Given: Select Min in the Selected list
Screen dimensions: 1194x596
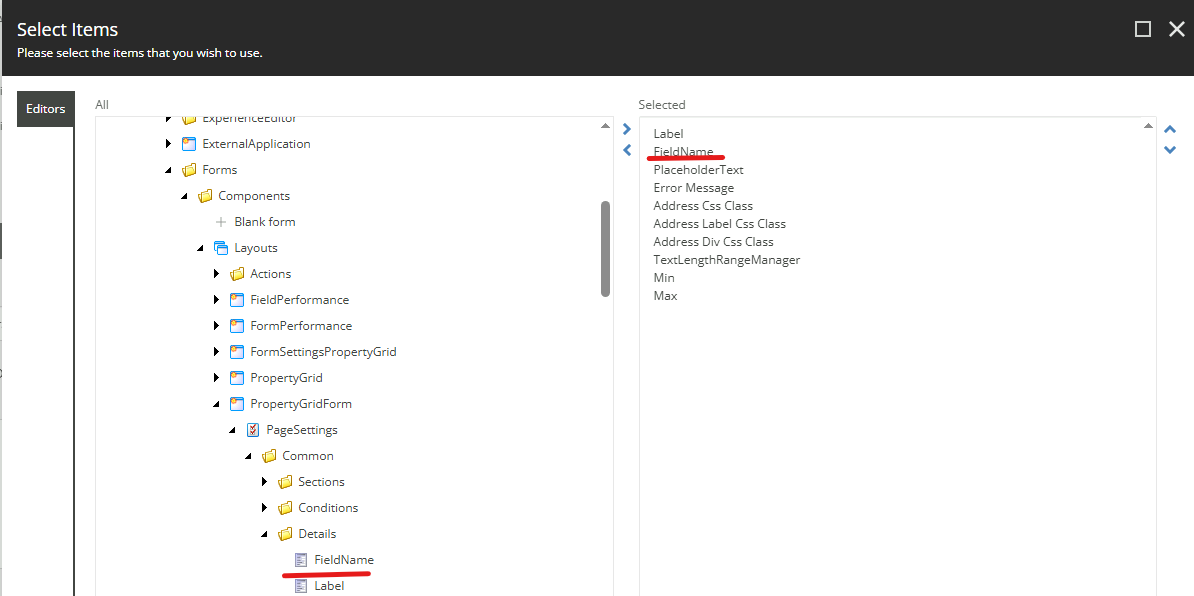Looking at the screenshot, I should click(664, 278).
